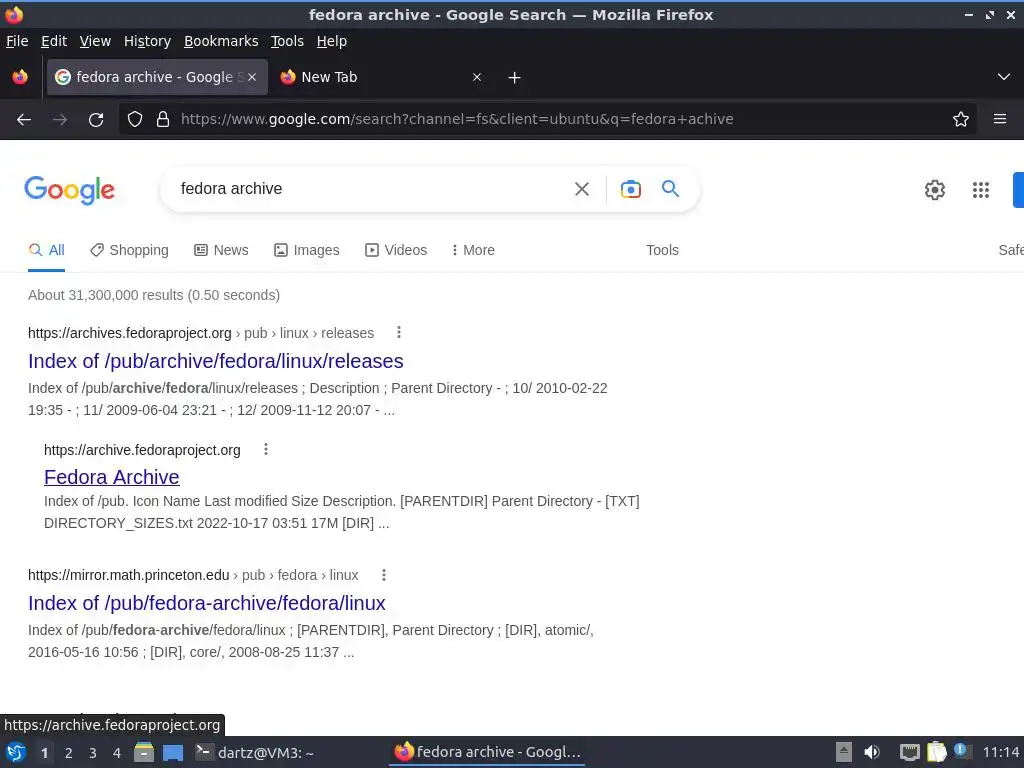Switch to workspace 4
Screen dimensions: 1024x768
(x=117, y=753)
